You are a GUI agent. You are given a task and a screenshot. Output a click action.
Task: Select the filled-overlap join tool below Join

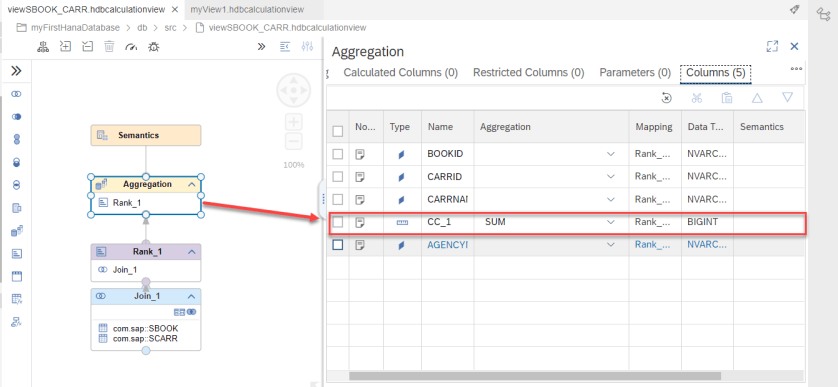17,117
